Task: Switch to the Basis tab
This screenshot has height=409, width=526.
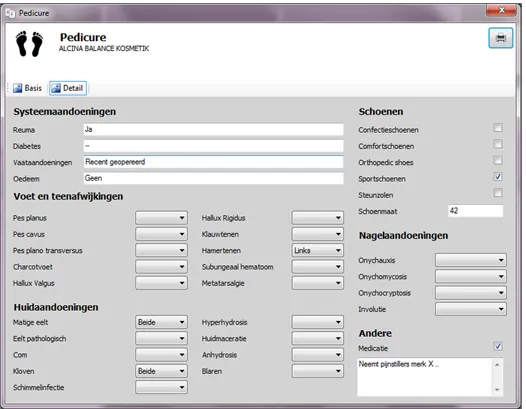Action: [x=28, y=88]
